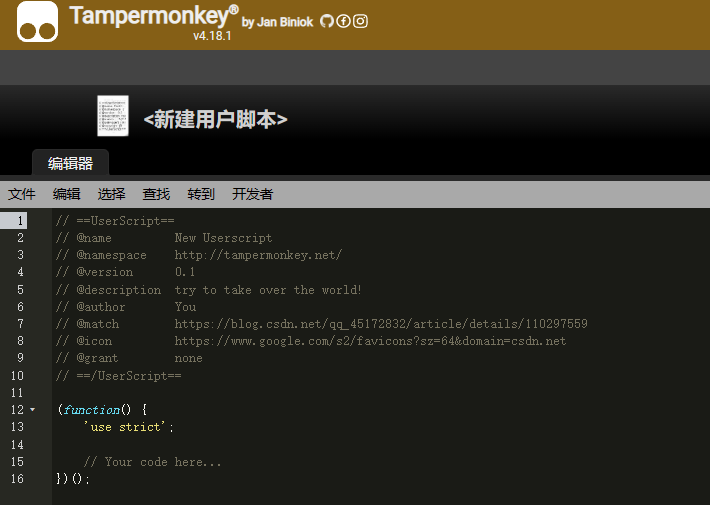This screenshot has width=710, height=505.
Task: Switch to the 编辑器 tab
Action: [x=70, y=163]
